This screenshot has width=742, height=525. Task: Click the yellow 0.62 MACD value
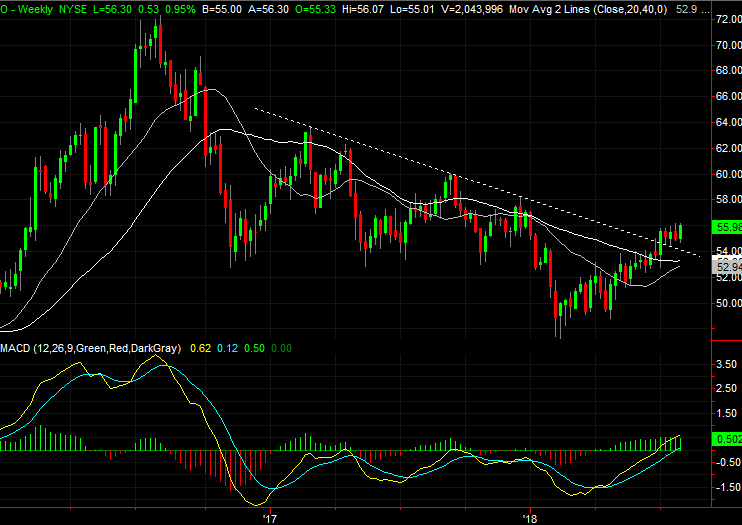[x=201, y=348]
